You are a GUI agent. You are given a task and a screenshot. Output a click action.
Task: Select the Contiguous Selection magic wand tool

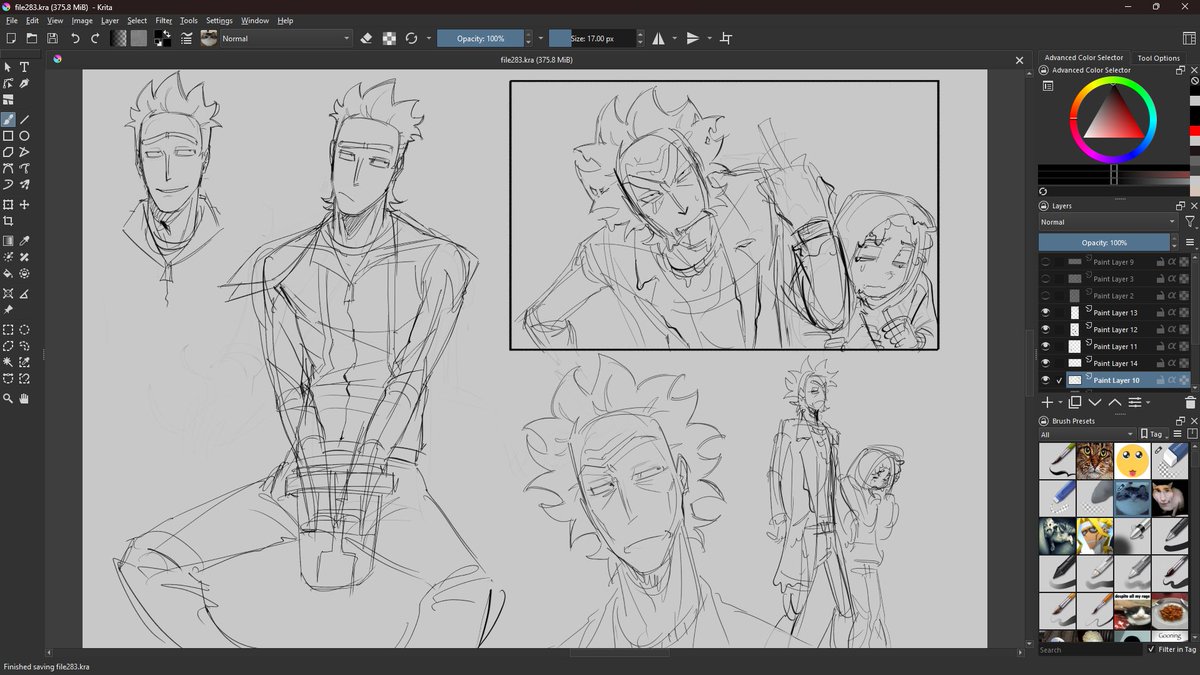(x=8, y=362)
